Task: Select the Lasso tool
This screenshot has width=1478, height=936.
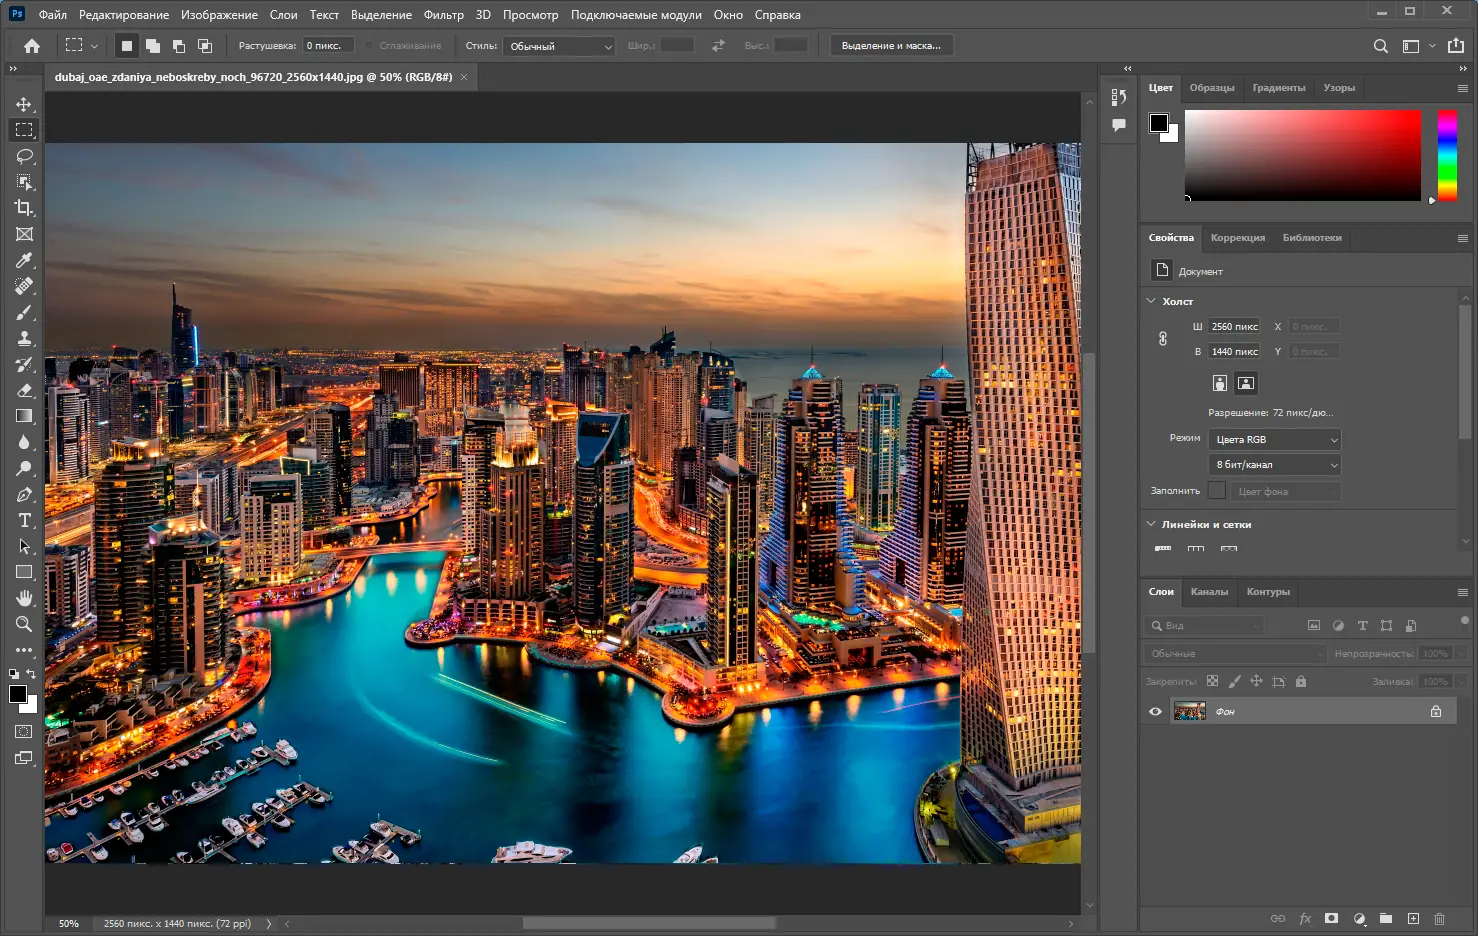Action: point(25,156)
